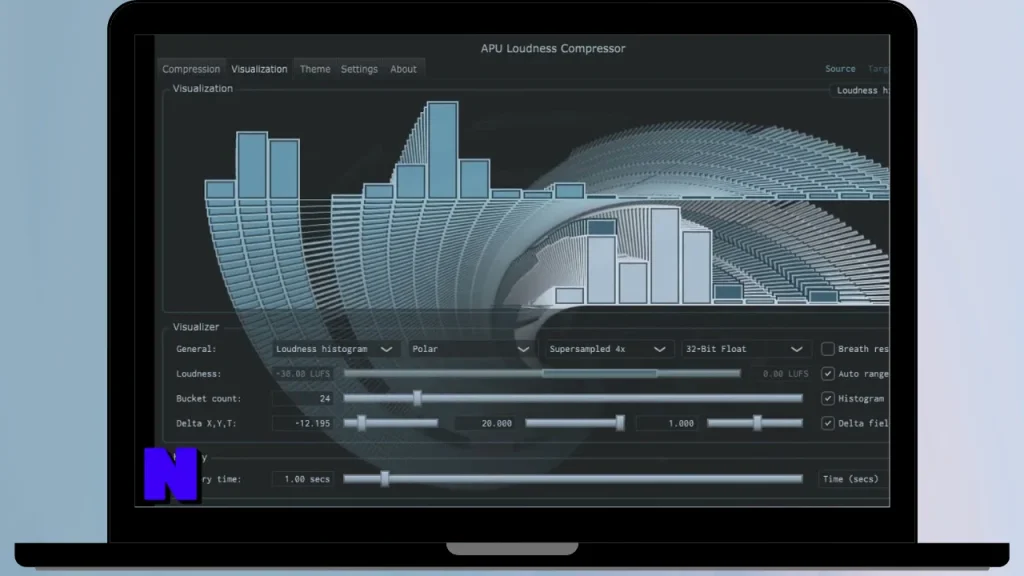Click the -30.00 LUFS minimum field

pos(302,374)
